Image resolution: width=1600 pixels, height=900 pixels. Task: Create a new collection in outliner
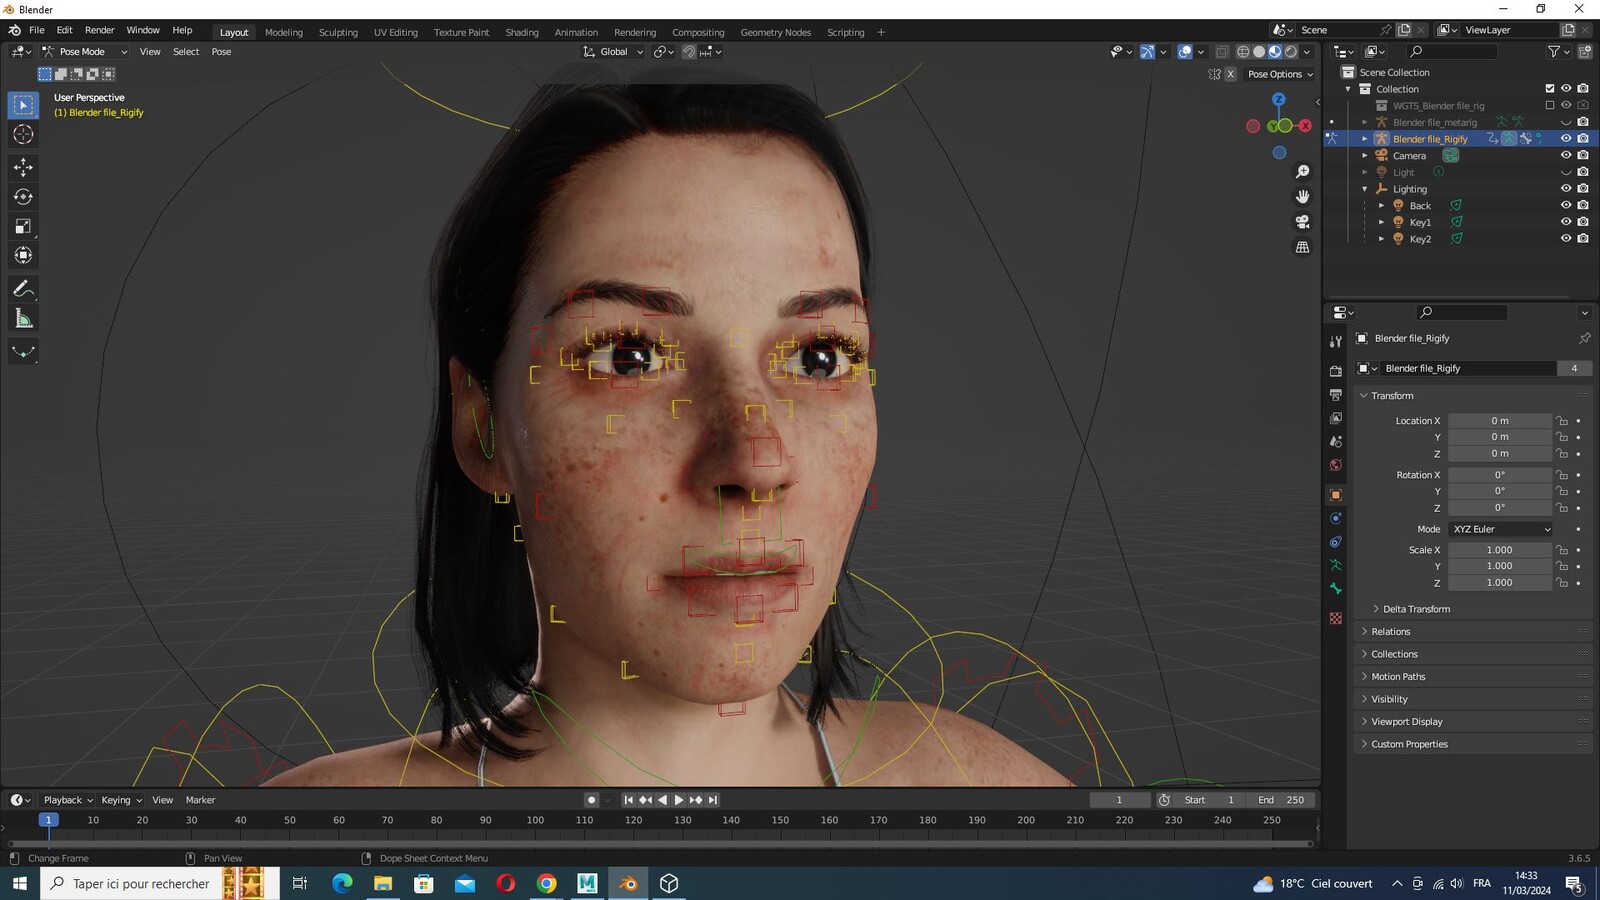[x=1584, y=51]
